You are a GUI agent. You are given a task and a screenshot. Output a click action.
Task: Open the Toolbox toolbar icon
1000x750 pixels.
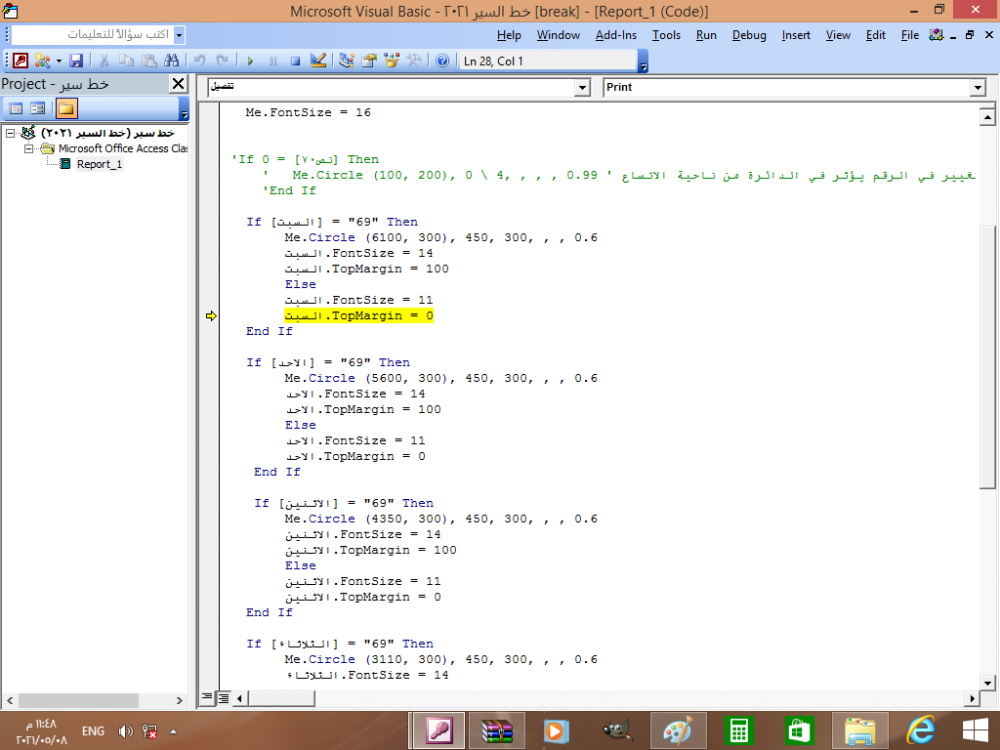pos(414,61)
